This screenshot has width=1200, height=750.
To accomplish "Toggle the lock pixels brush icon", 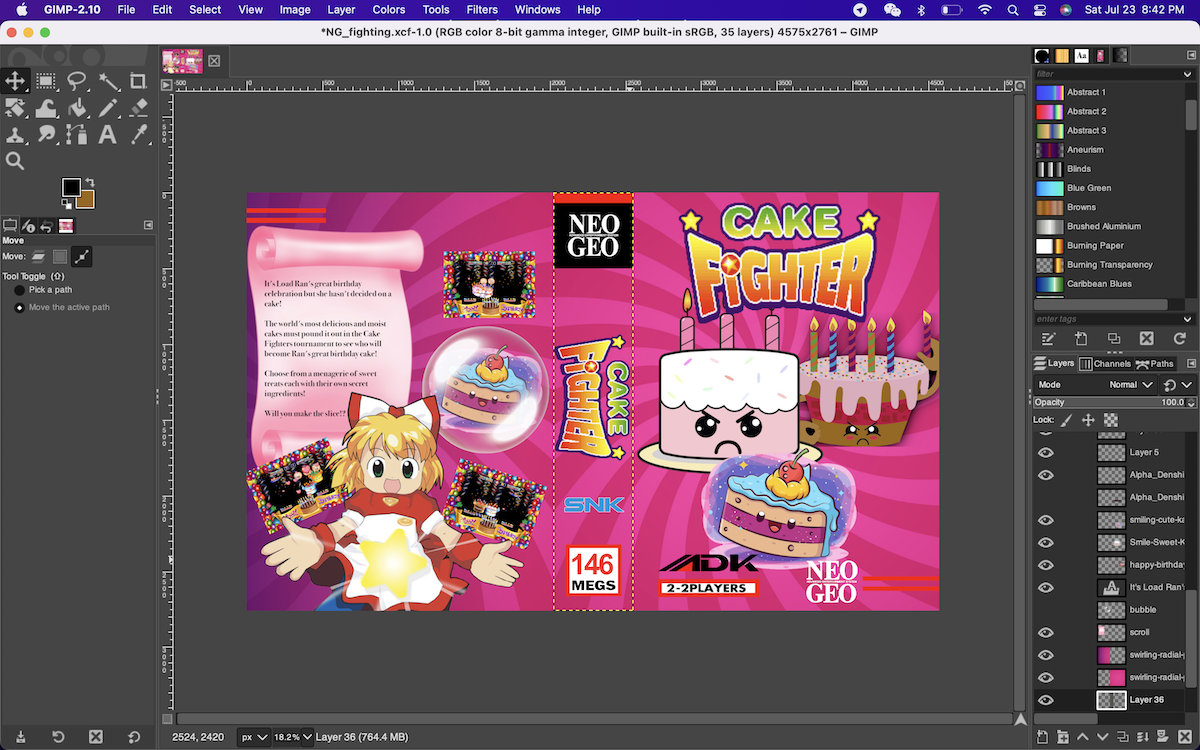I will tap(1066, 420).
